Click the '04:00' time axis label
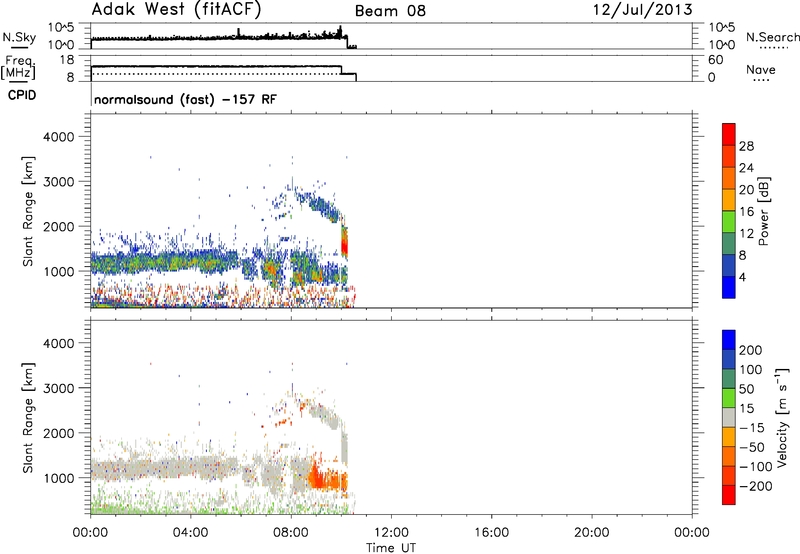 coord(190,533)
